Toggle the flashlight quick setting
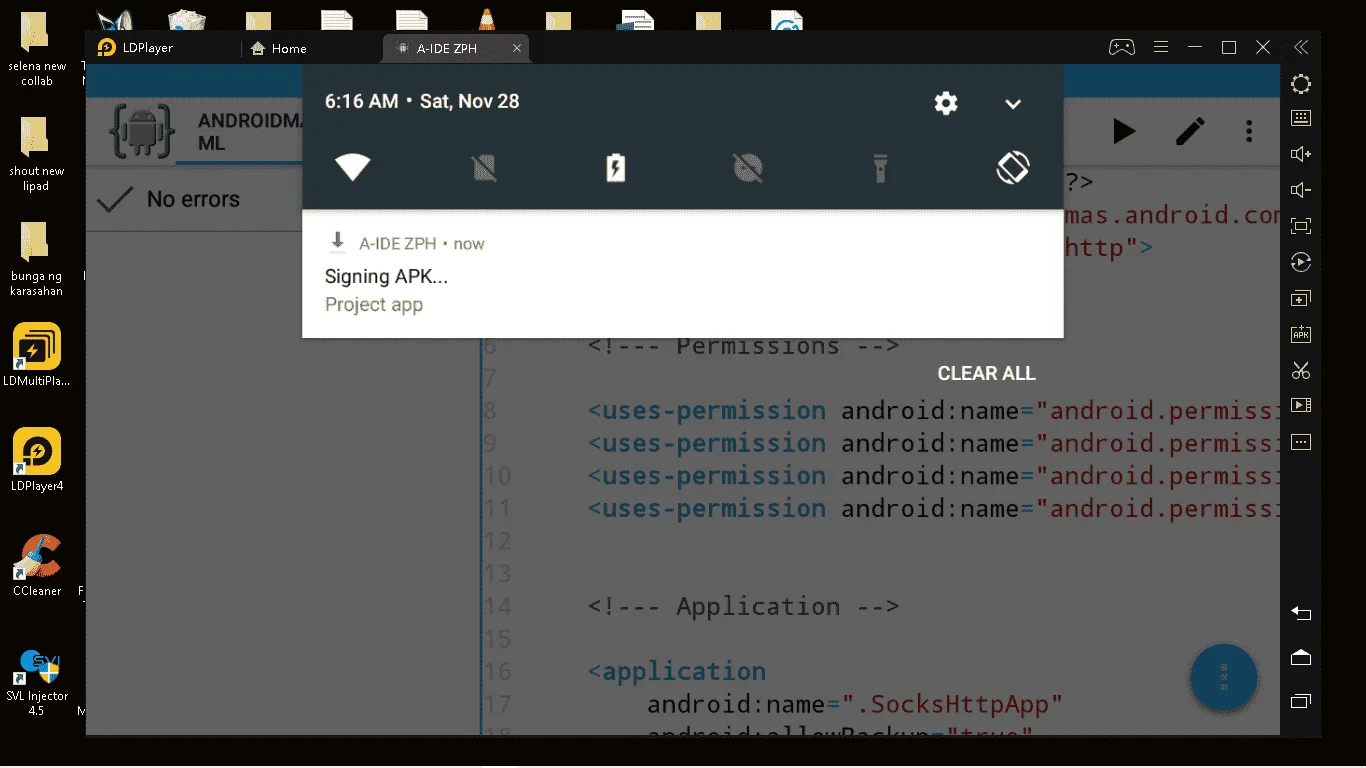The height and width of the screenshot is (768, 1366). (x=880, y=168)
